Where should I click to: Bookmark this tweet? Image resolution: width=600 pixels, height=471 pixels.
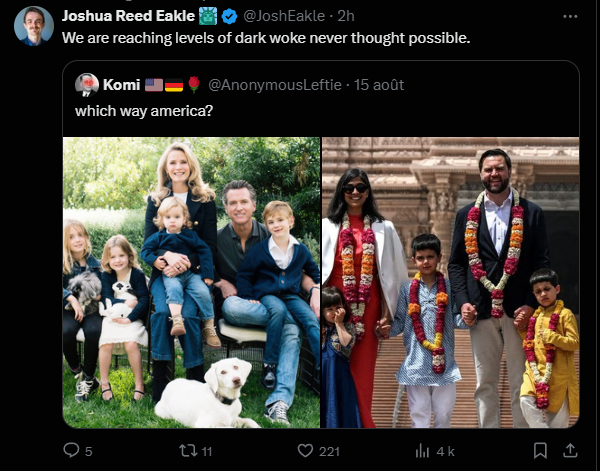pos(540,450)
